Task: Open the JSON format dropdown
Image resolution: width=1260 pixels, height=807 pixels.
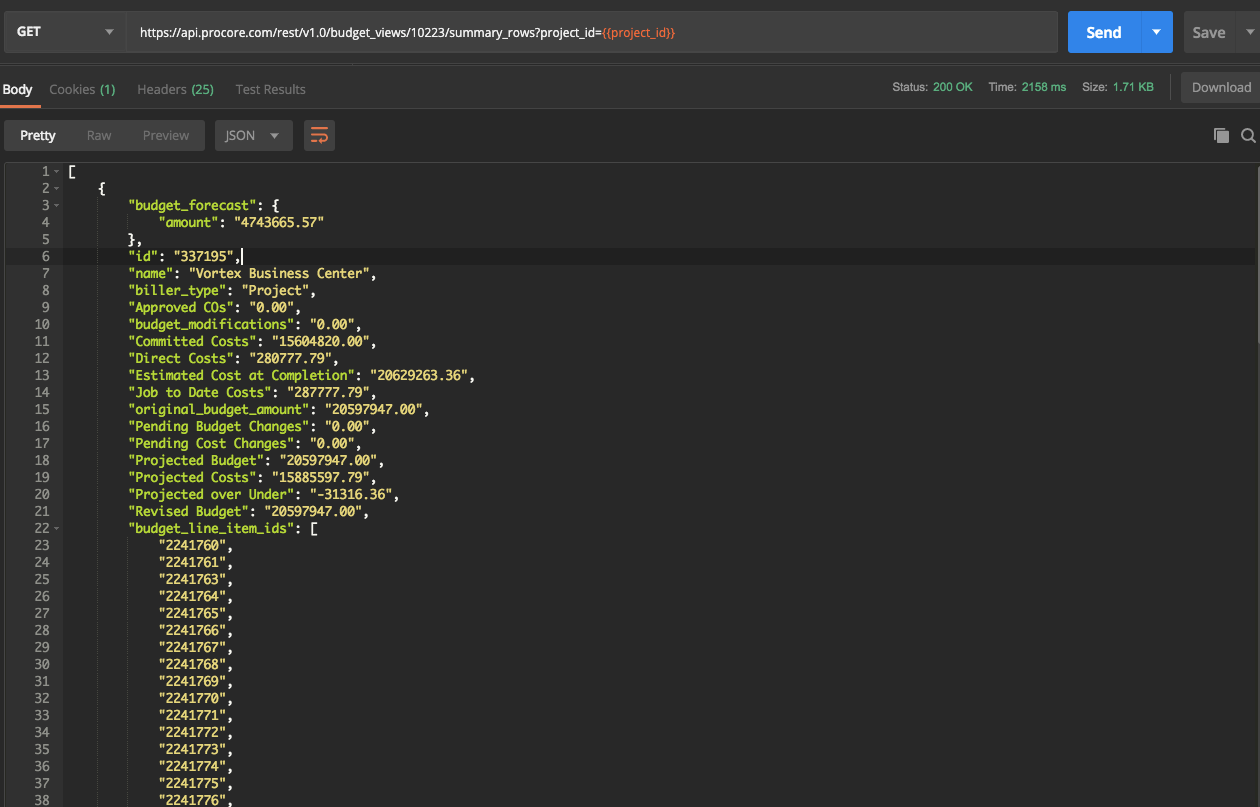Action: click(x=254, y=136)
